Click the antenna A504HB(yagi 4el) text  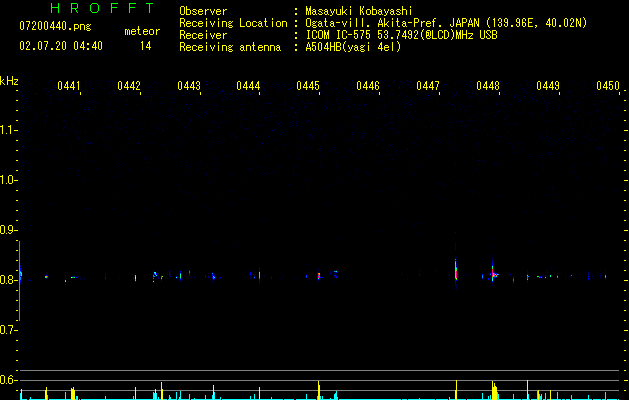click(x=353, y=47)
